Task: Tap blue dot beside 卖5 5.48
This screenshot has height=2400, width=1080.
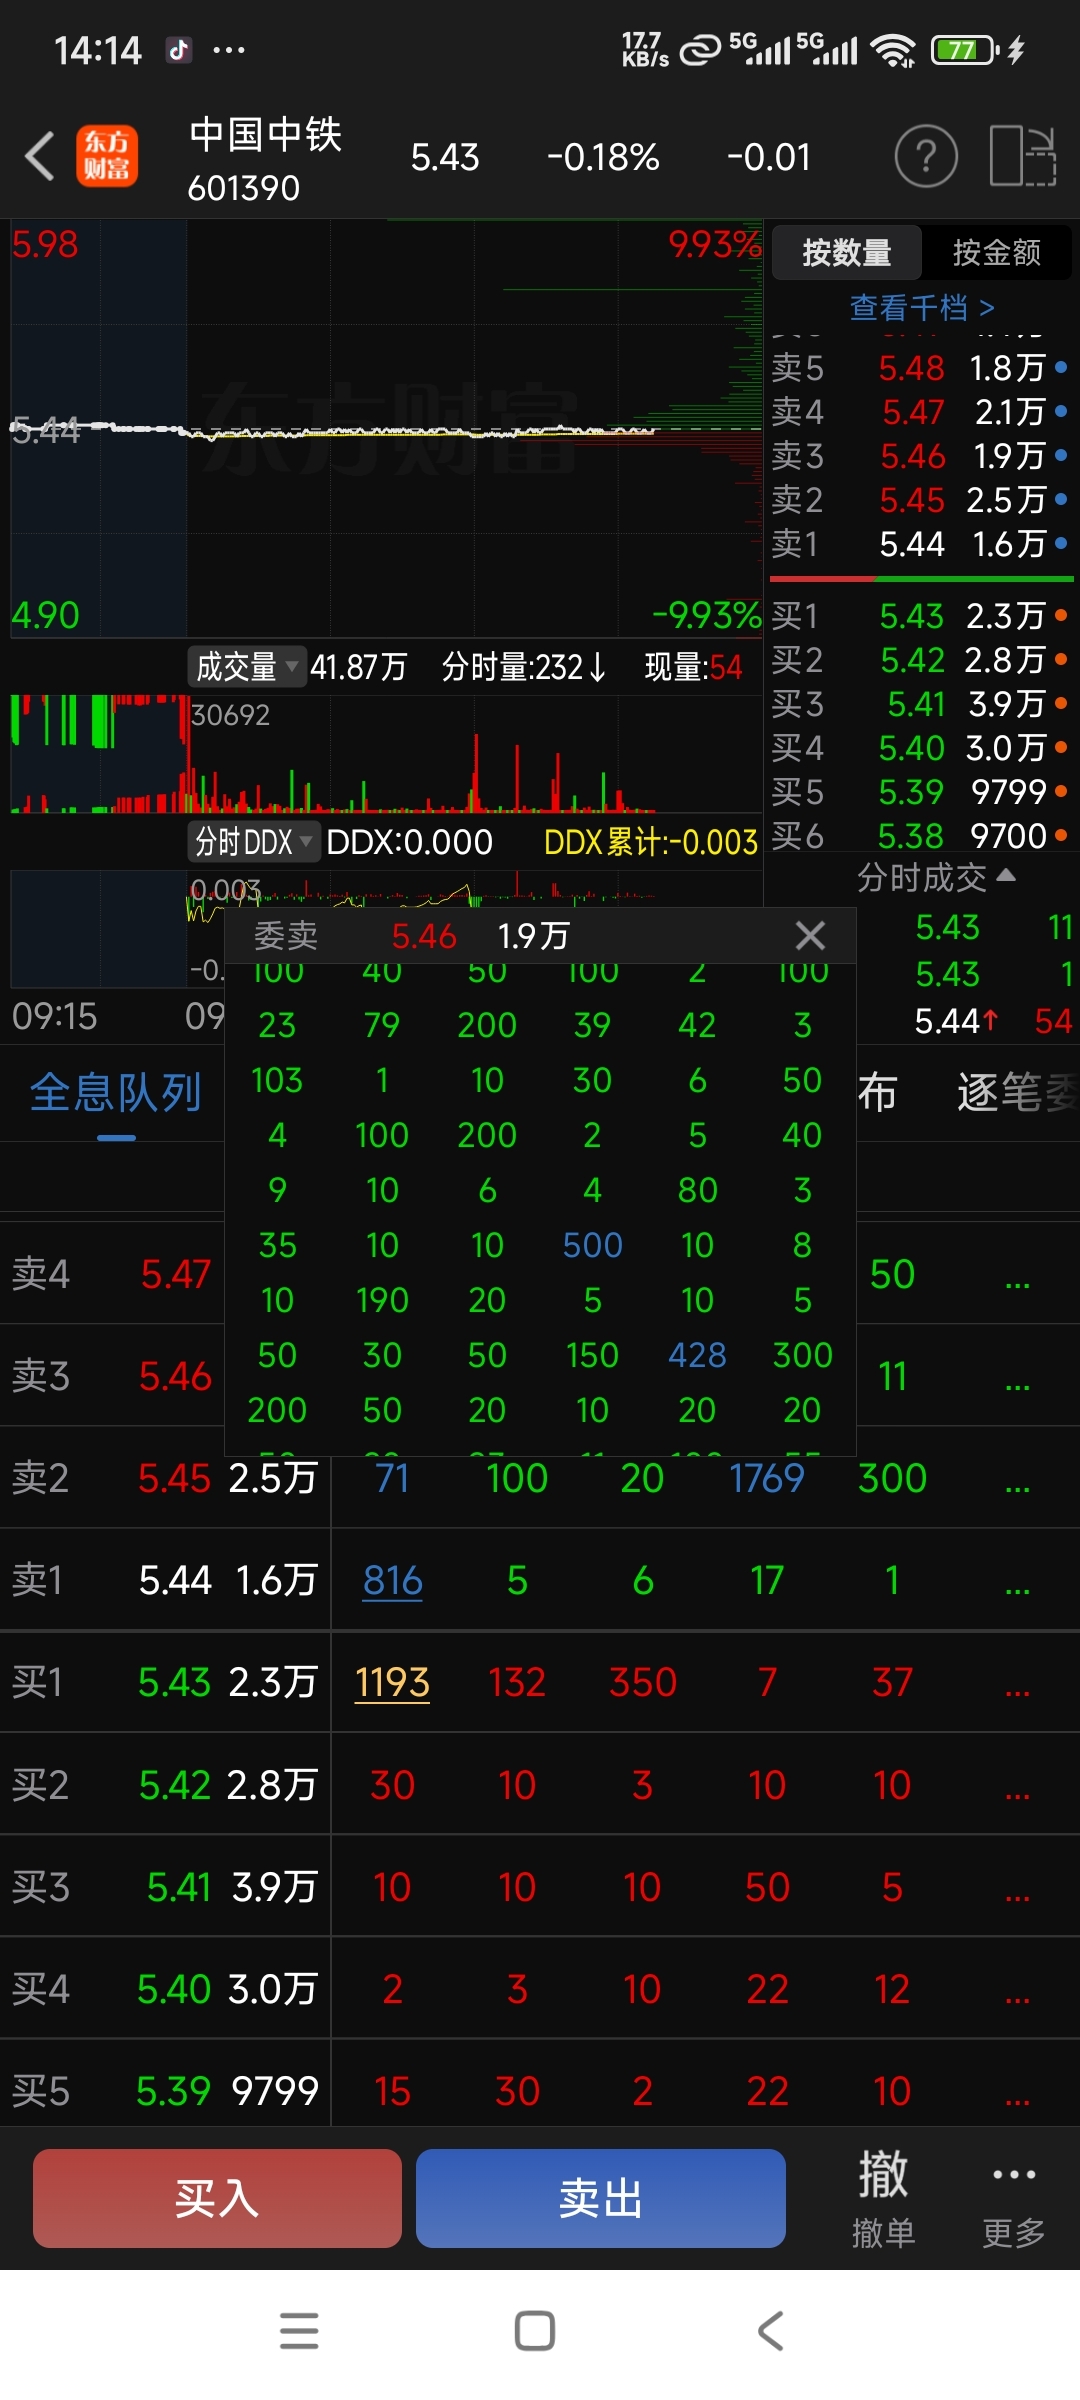Action: [1061, 367]
